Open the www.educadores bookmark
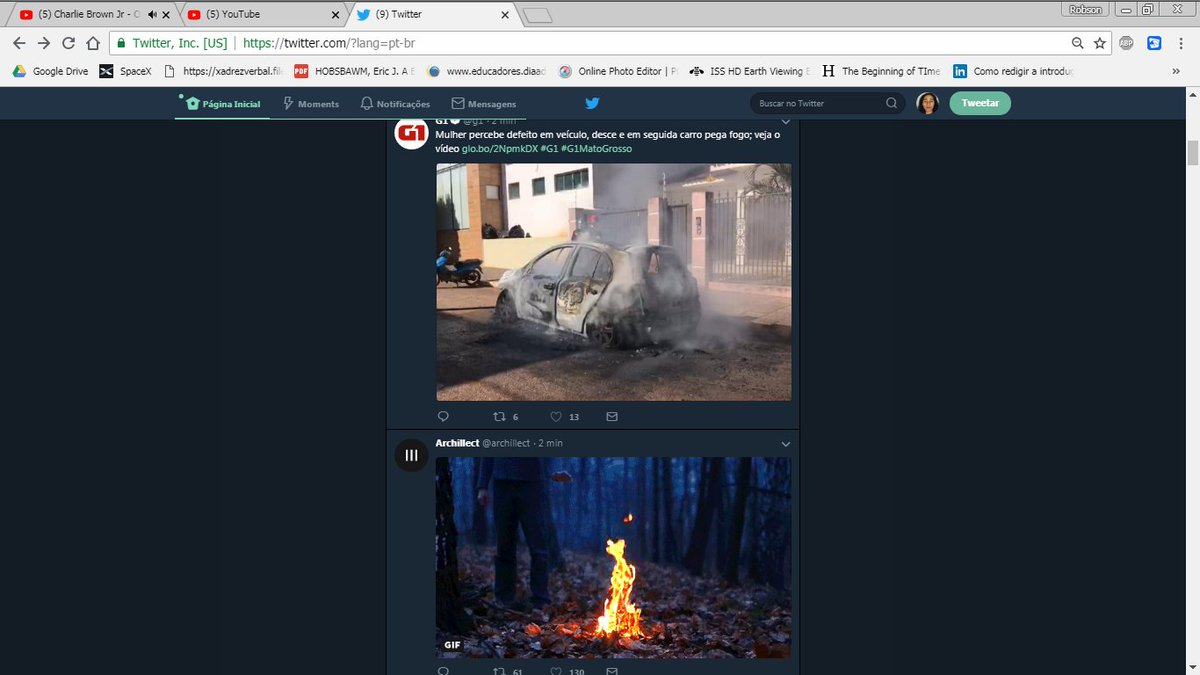This screenshot has width=1200, height=675. click(488, 71)
